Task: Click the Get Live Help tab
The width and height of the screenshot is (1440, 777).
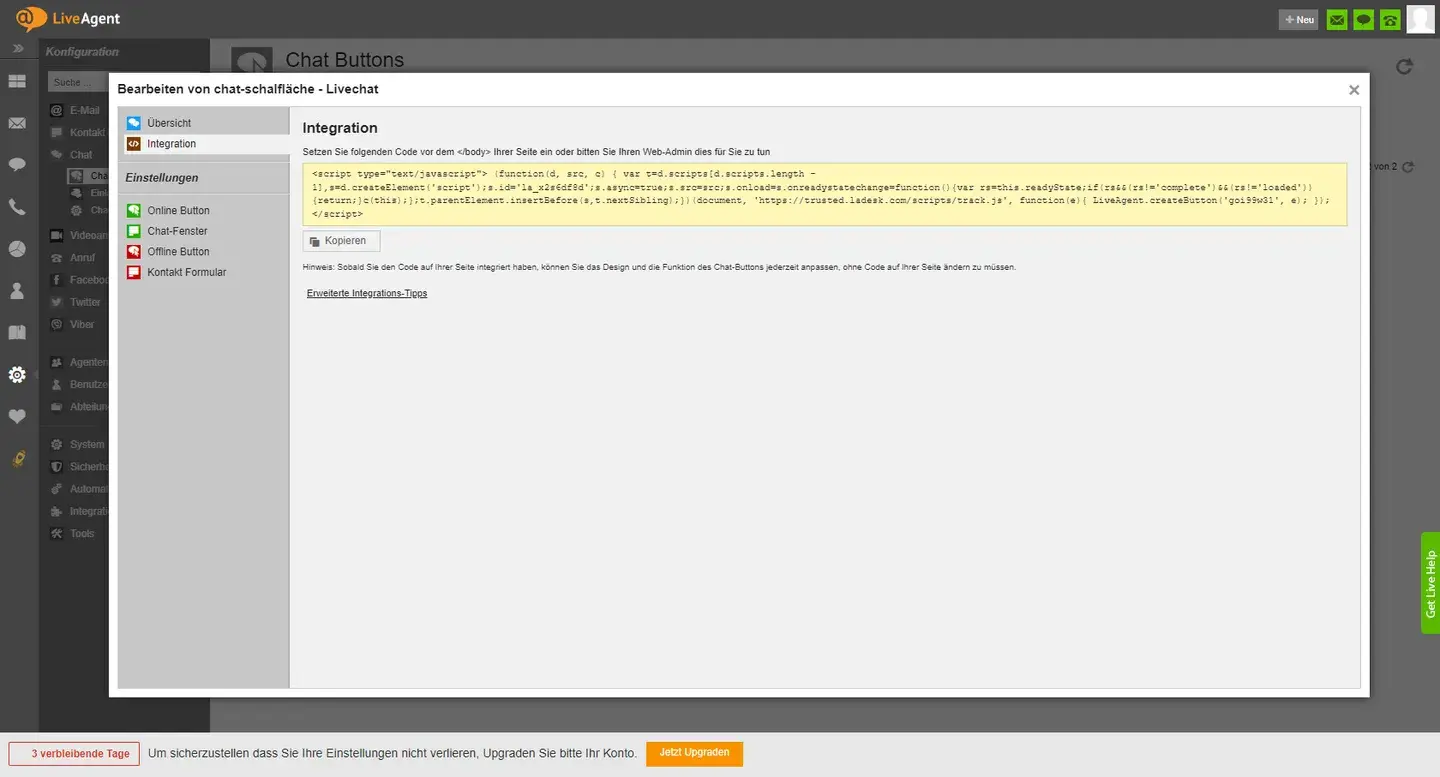Action: tap(1430, 583)
